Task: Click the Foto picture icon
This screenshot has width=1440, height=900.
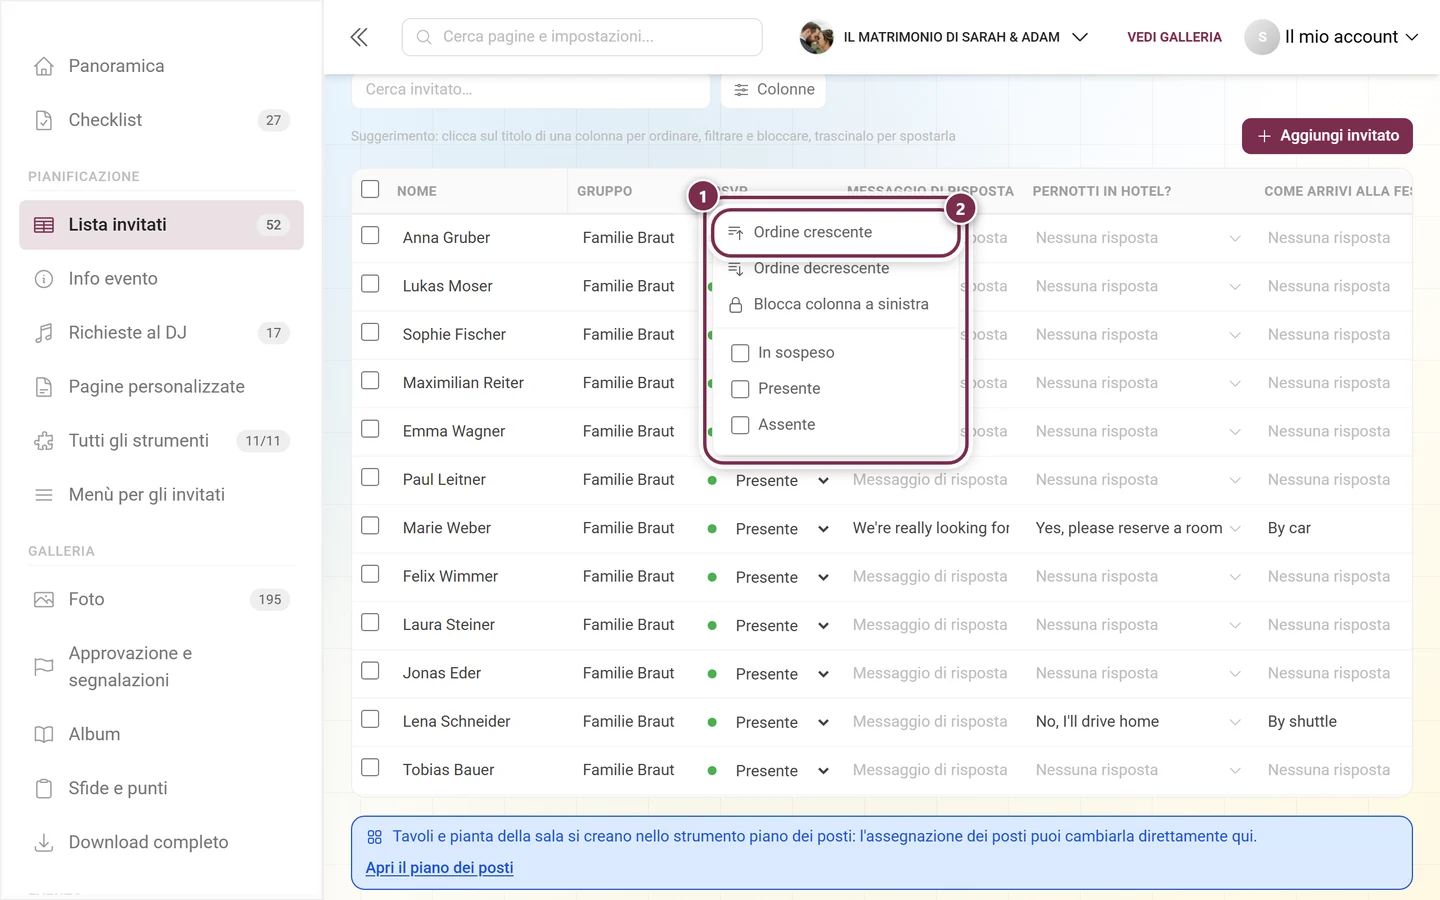Action: coord(44,599)
